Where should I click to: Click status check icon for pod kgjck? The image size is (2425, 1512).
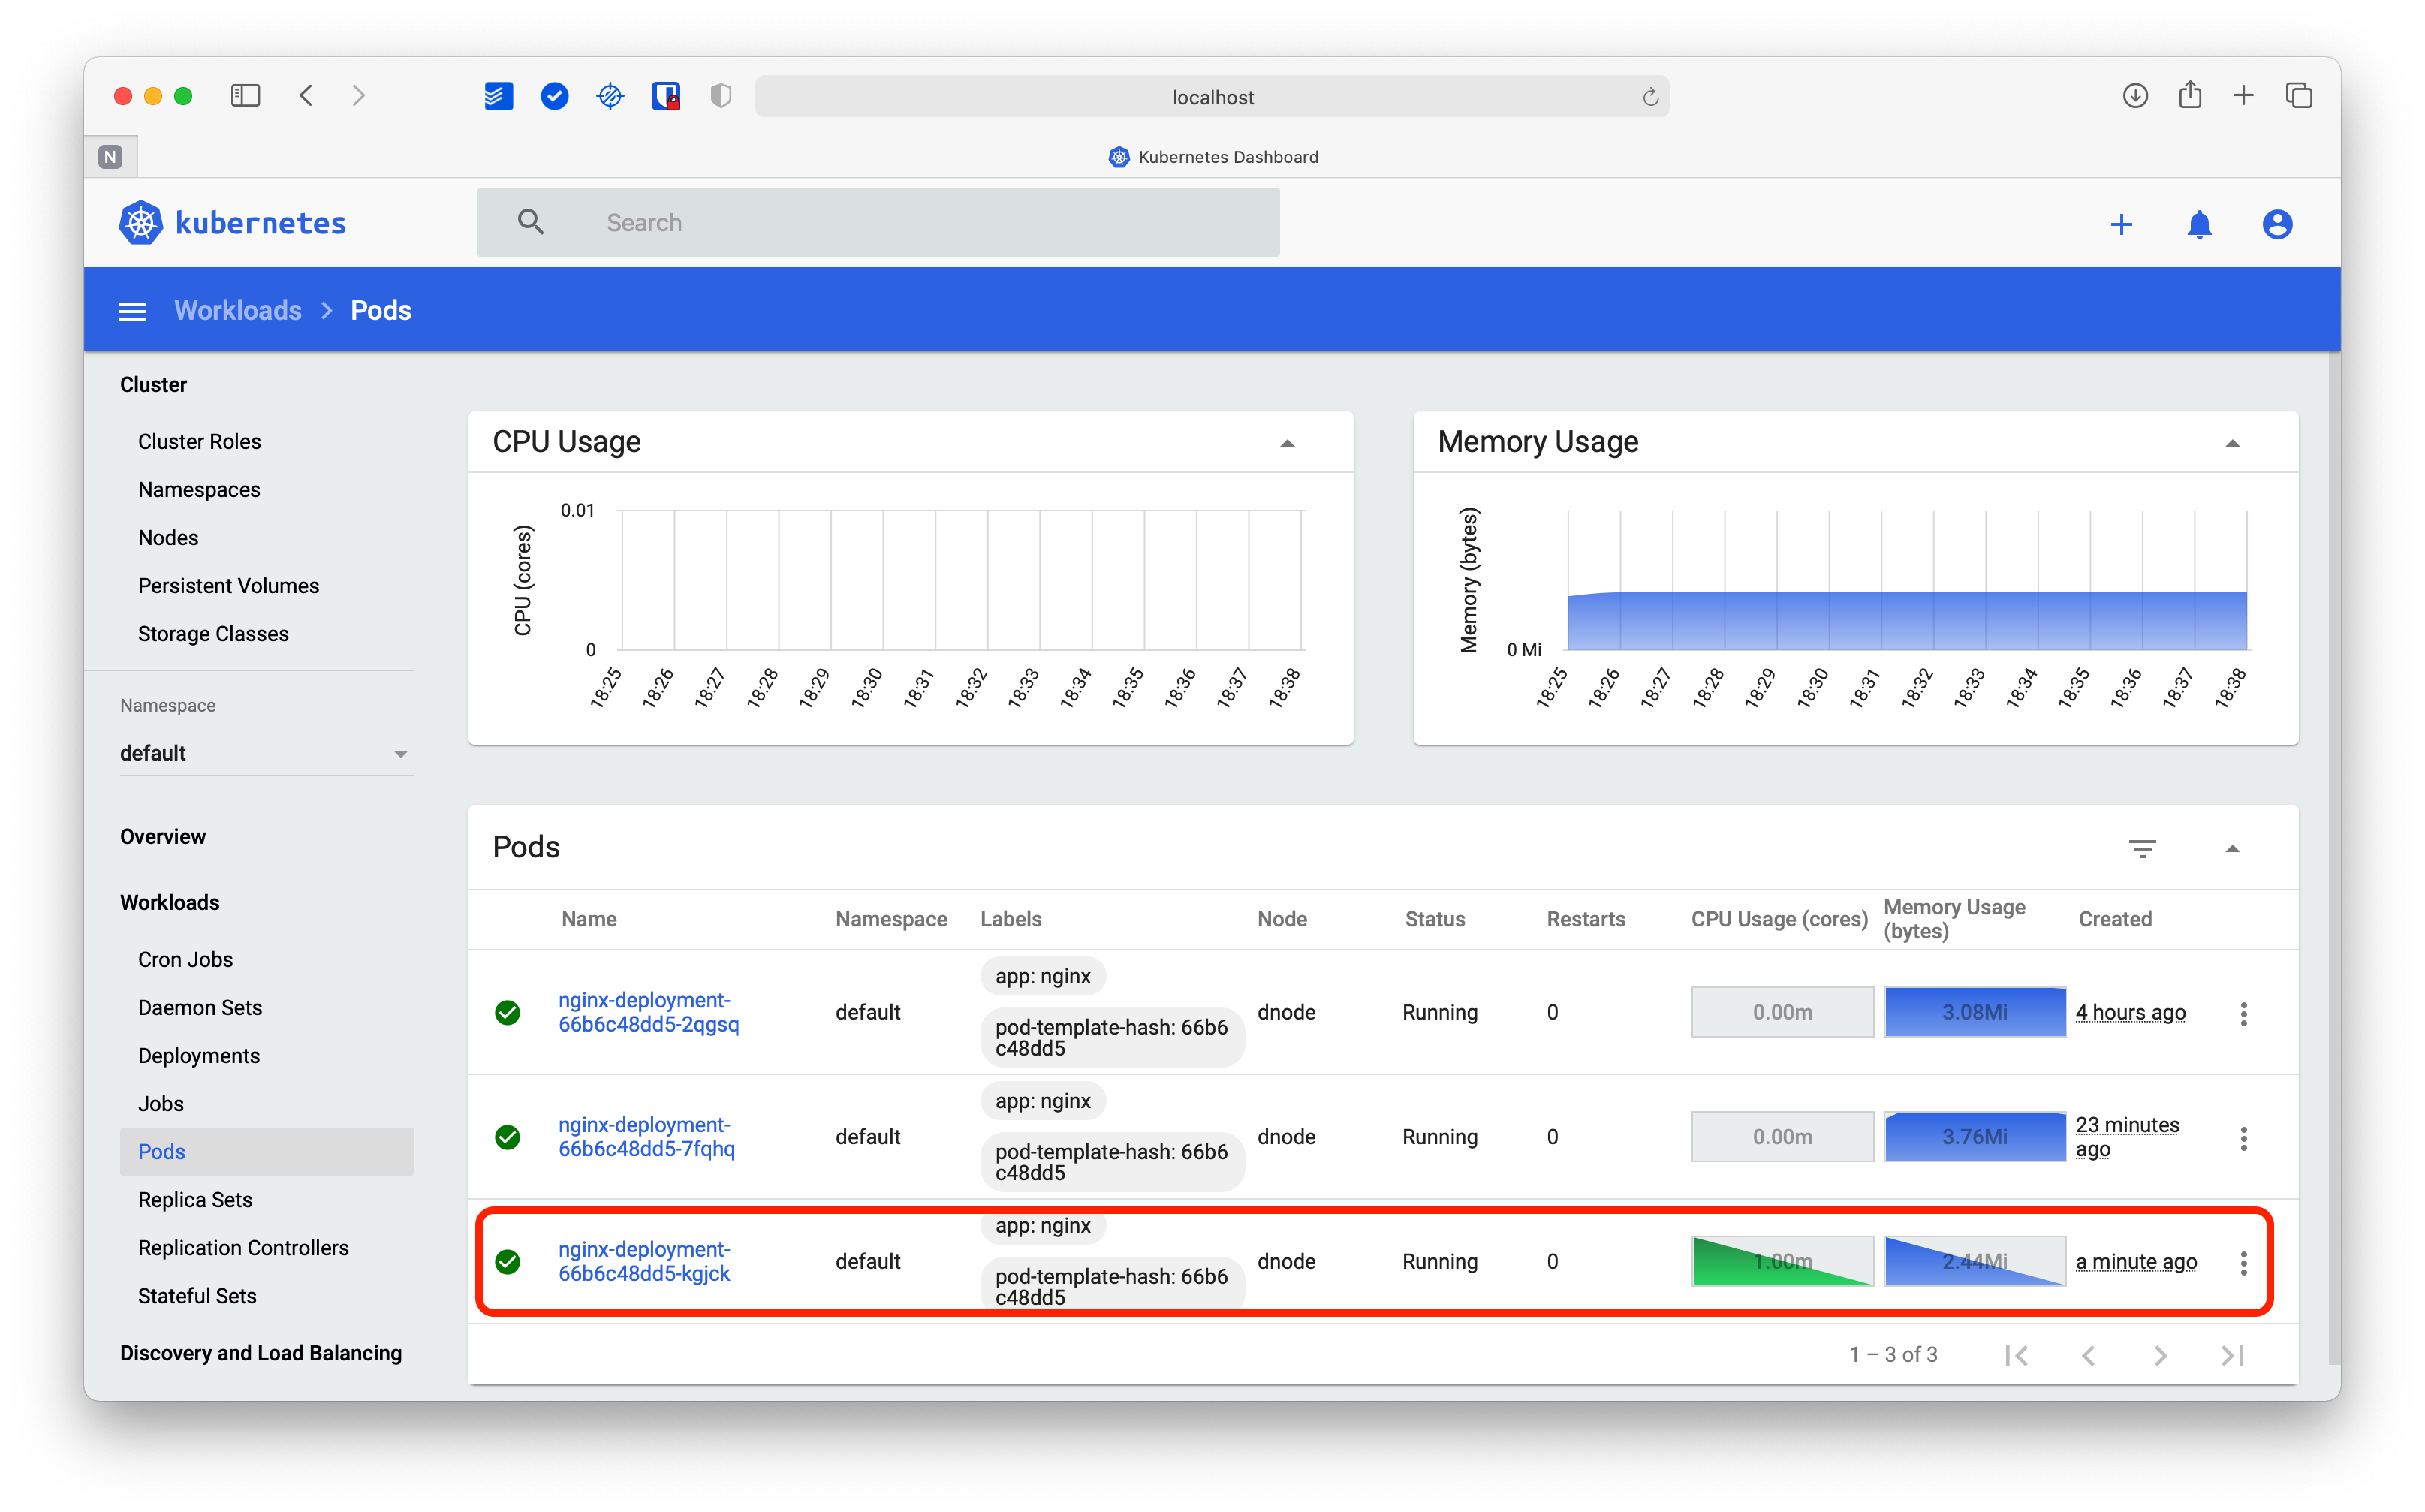point(508,1262)
